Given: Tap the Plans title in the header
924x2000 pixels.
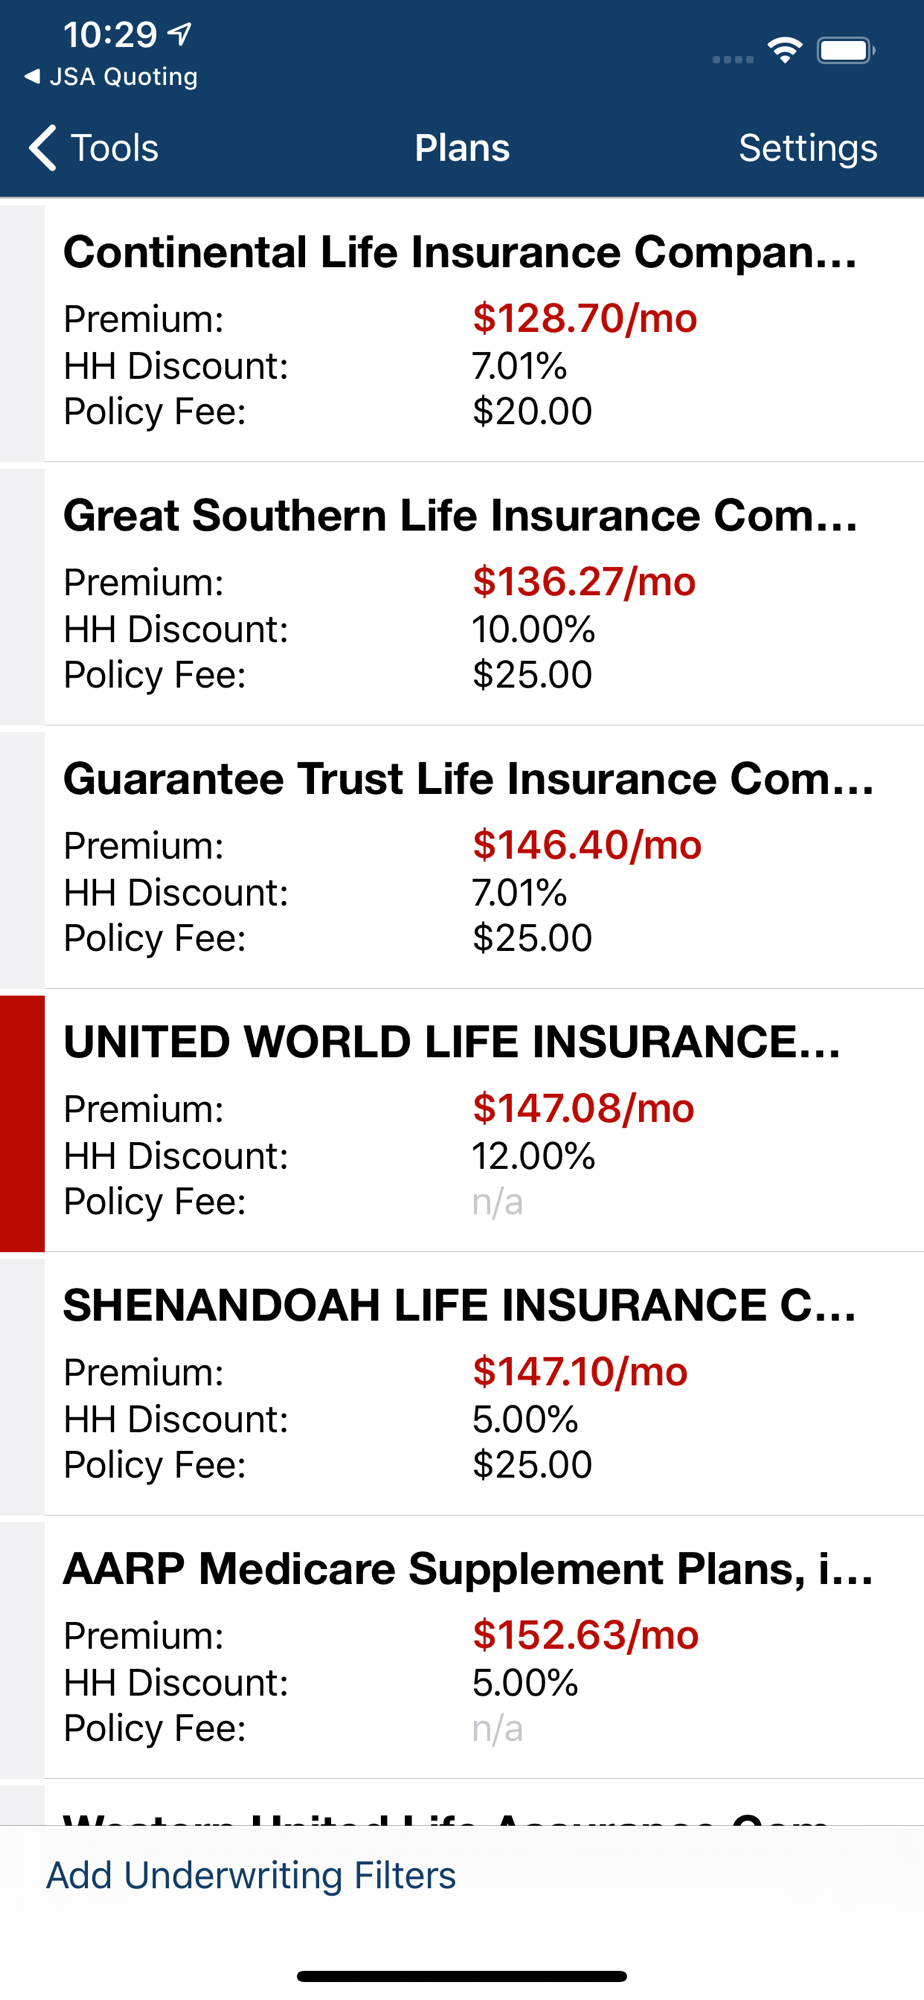Looking at the screenshot, I should [462, 148].
